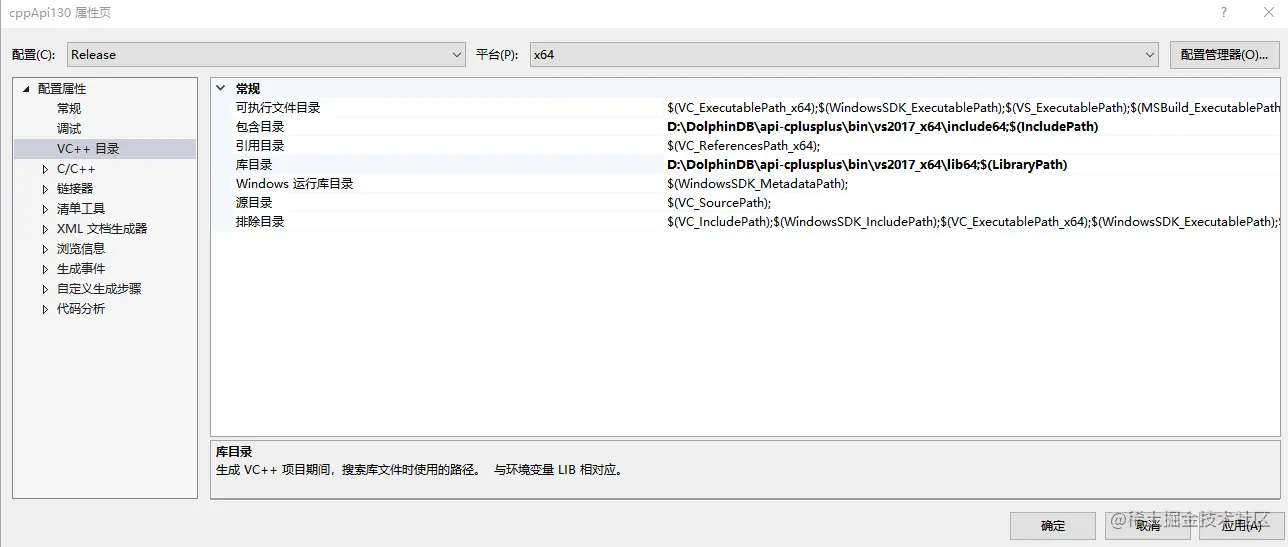Expand the 清单工具 tree node arrow
The height and width of the screenshot is (547, 1288).
45,209
